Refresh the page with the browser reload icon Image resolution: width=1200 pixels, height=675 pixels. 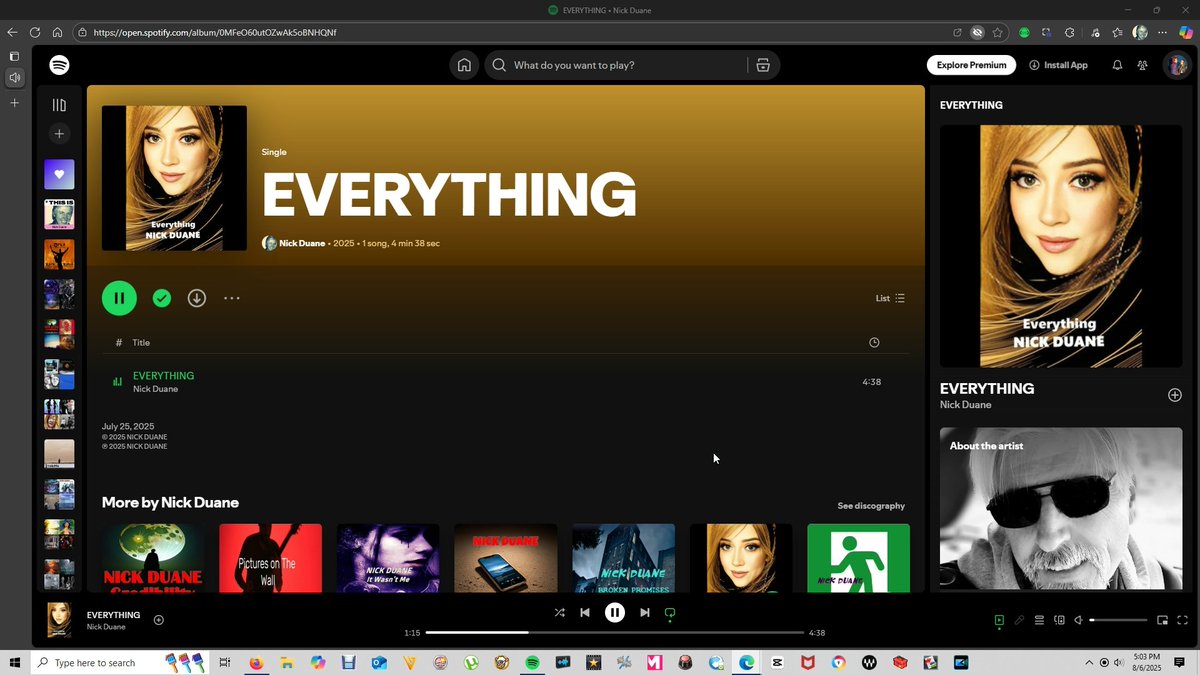coord(35,32)
